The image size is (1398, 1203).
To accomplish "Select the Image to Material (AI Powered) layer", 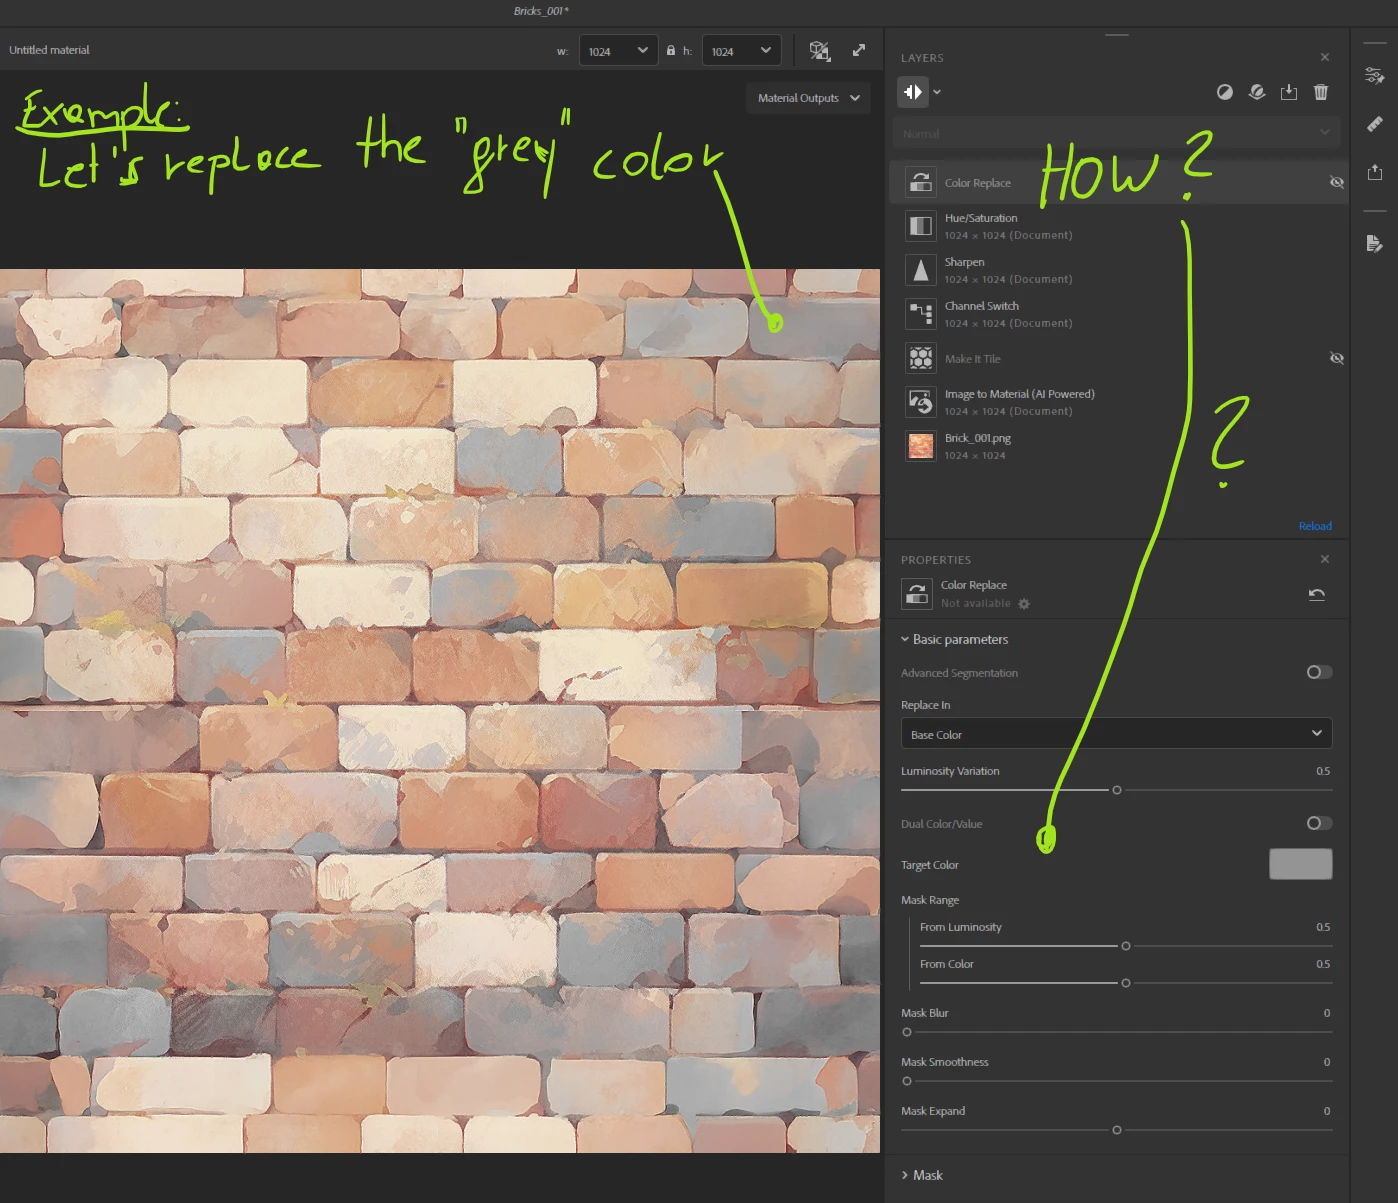I will [x=1116, y=402].
